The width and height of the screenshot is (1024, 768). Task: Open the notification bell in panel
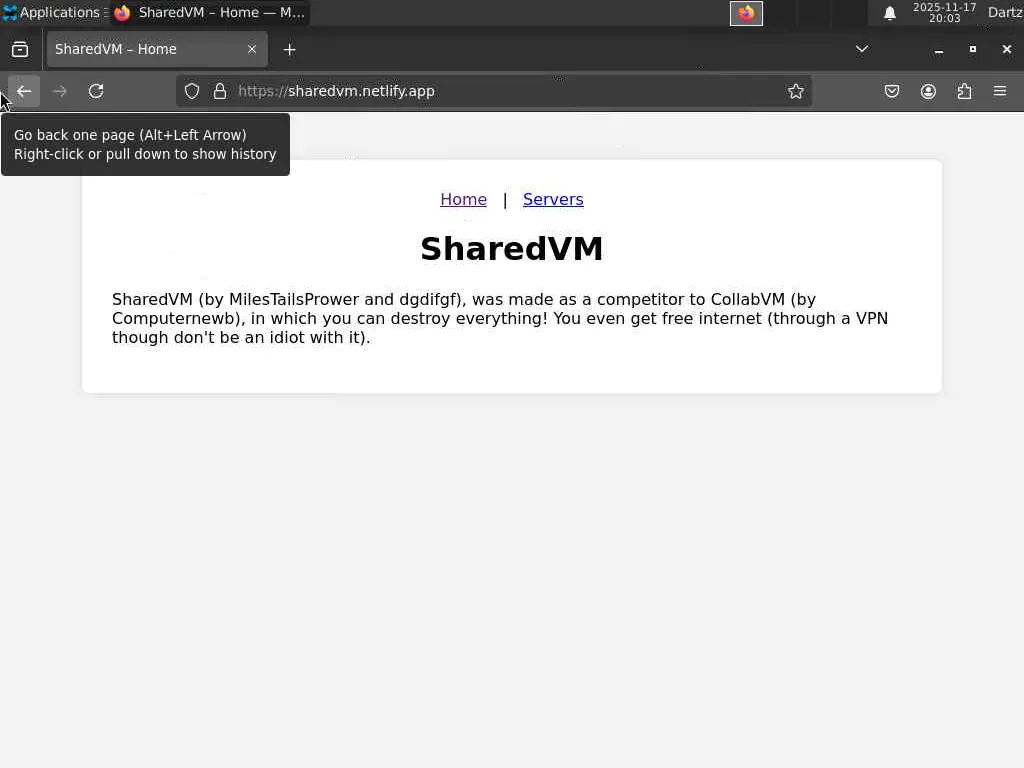(889, 13)
